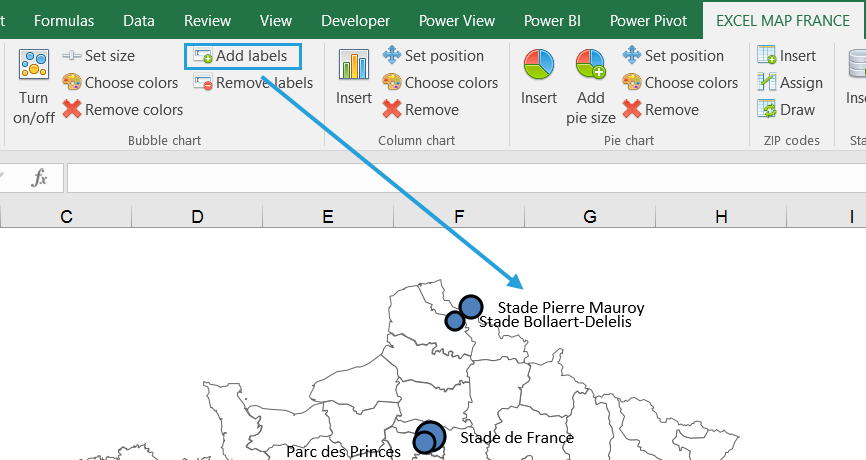The height and width of the screenshot is (460, 866).
Task: Insert a pie chart
Action: 538,77
